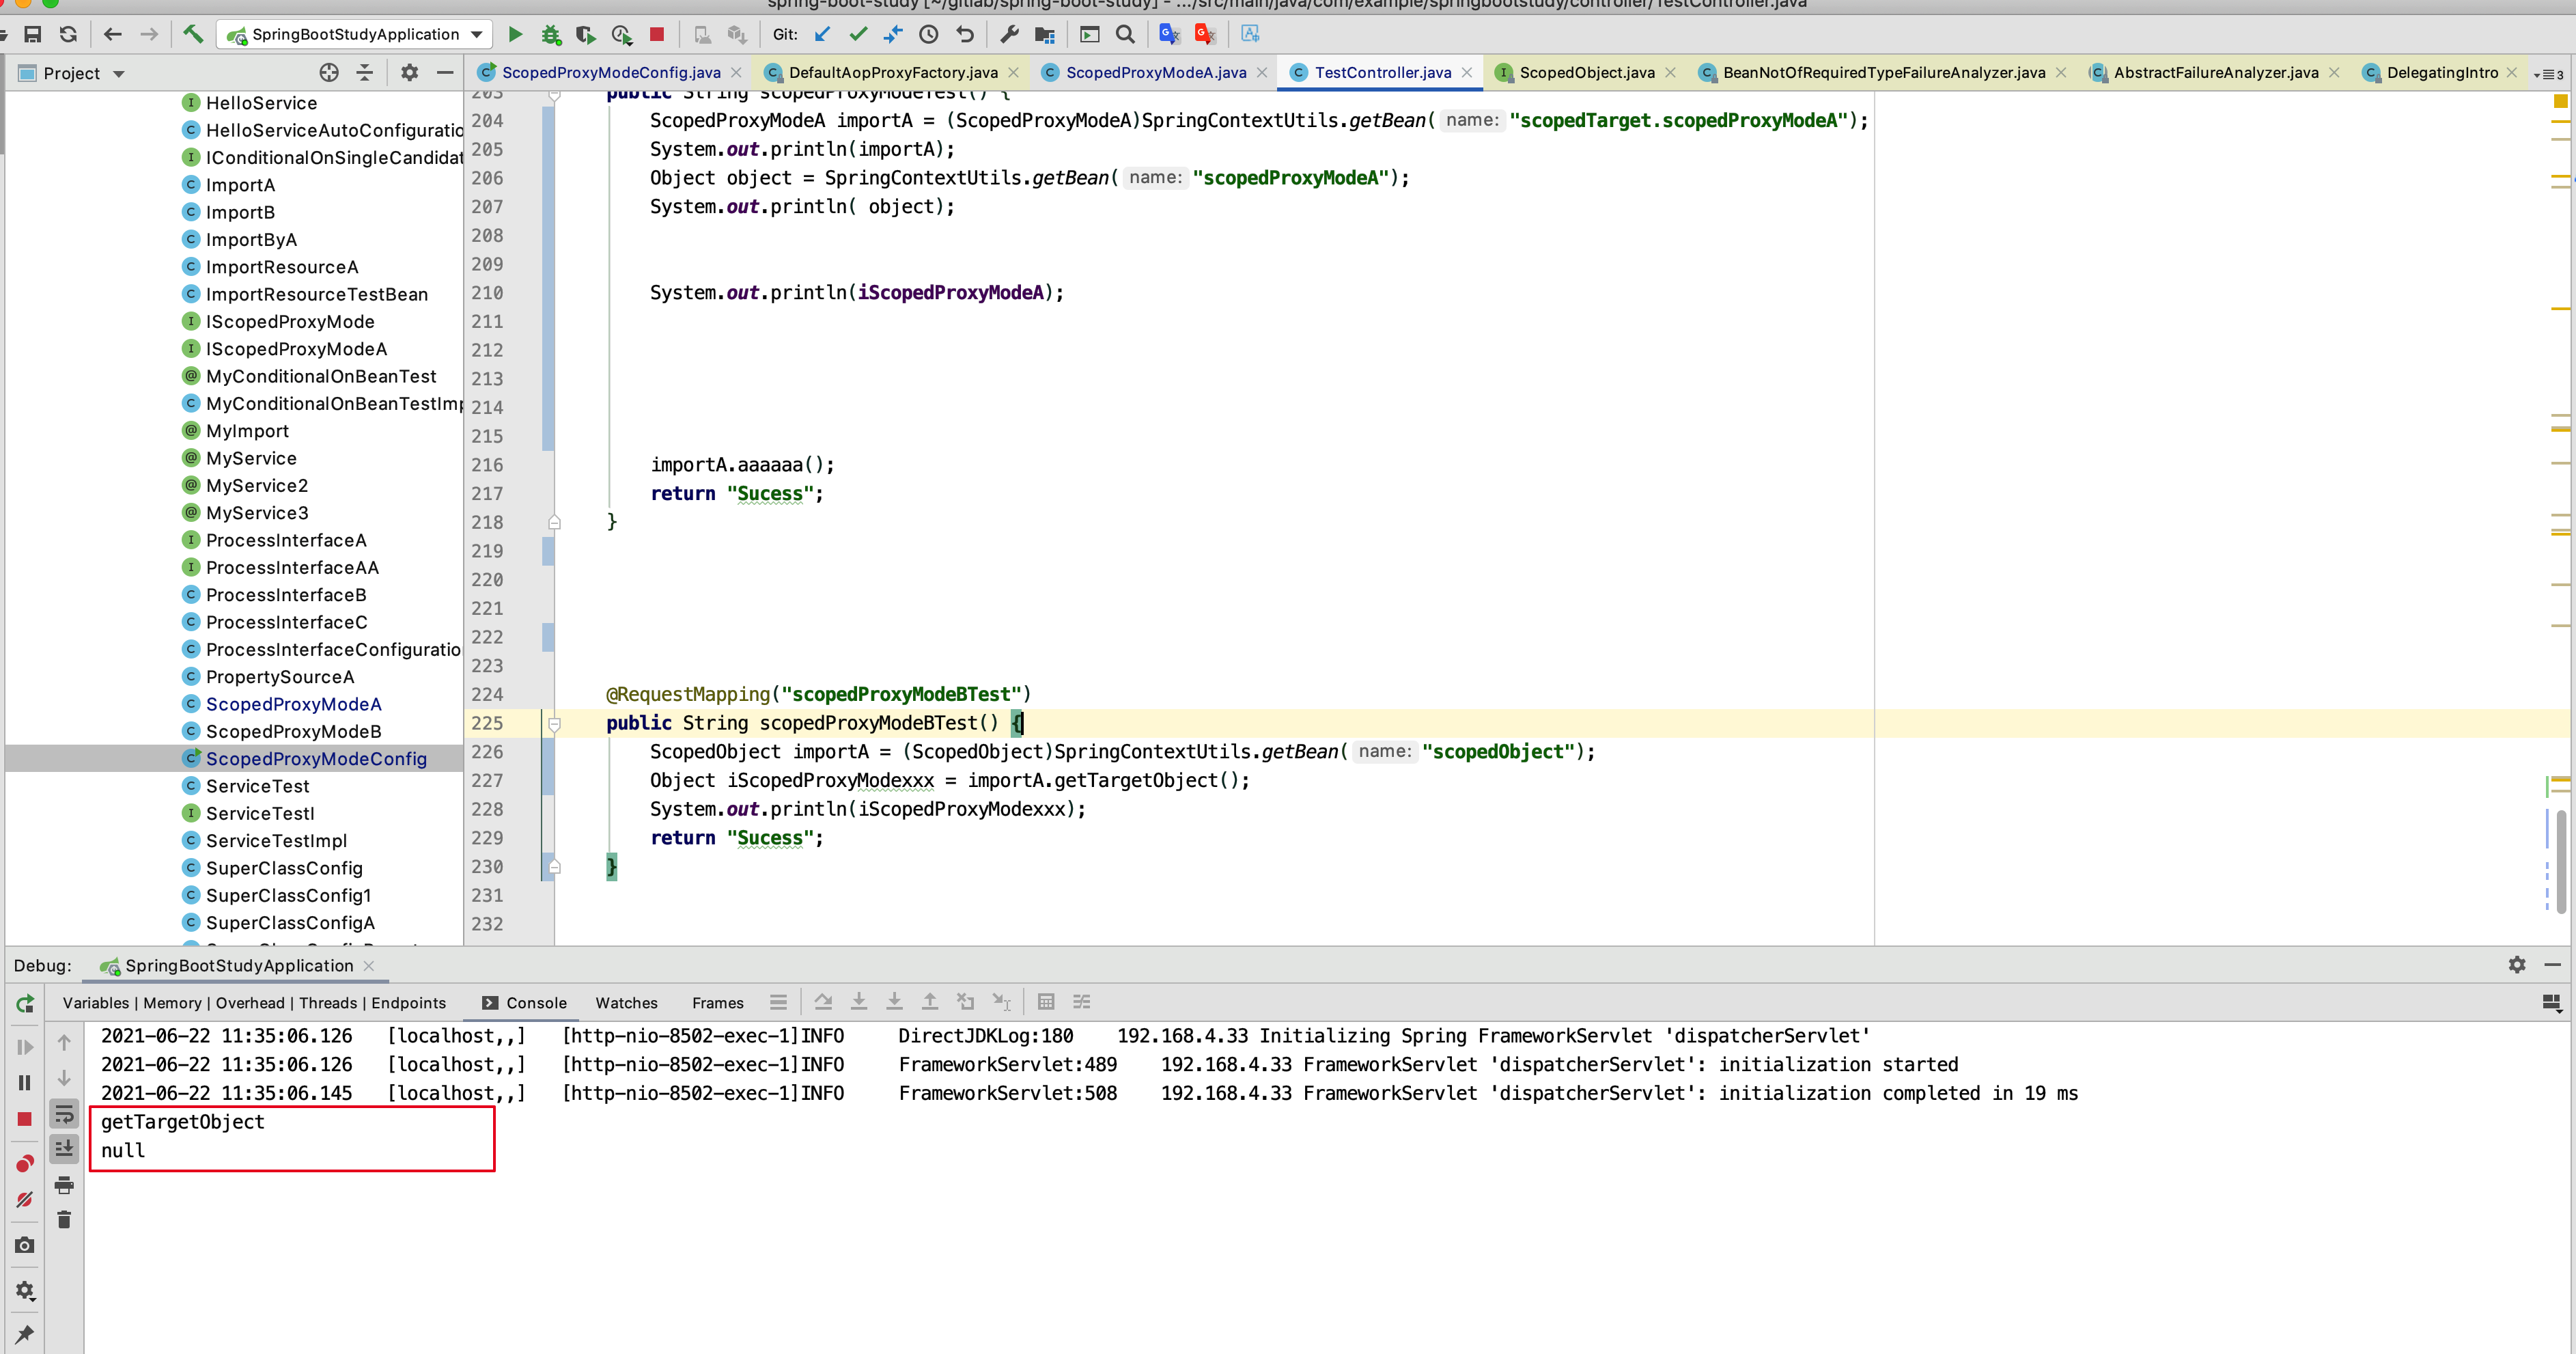Show Git history clock icon

pyautogui.click(x=929, y=35)
